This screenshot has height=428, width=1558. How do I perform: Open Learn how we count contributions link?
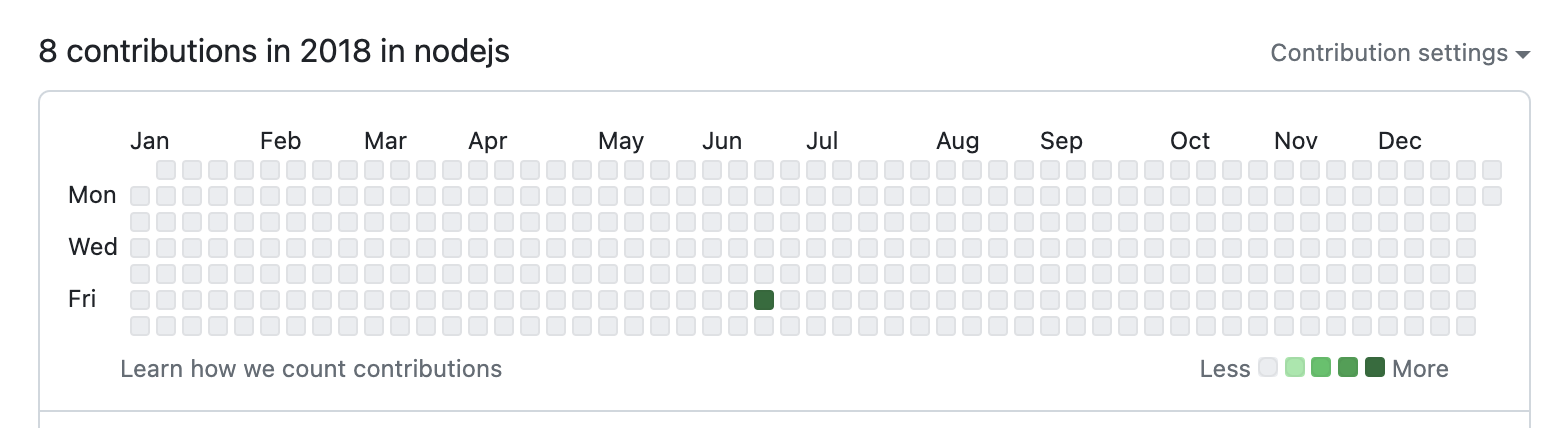(311, 369)
